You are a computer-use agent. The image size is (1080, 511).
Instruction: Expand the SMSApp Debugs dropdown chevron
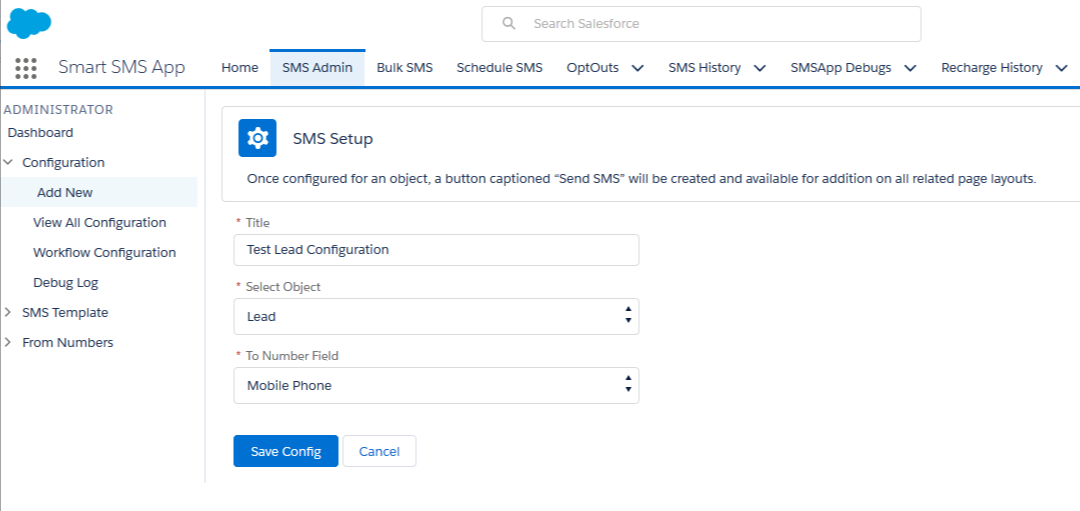click(910, 68)
